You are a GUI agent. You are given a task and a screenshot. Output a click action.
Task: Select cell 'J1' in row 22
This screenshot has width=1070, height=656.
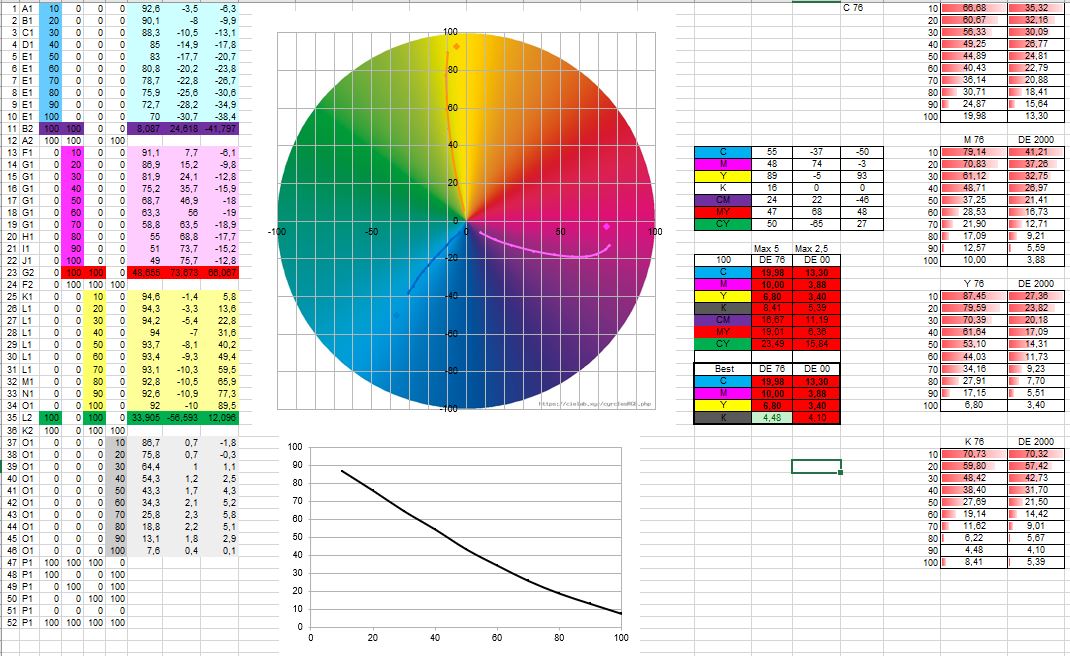[x=29, y=261]
